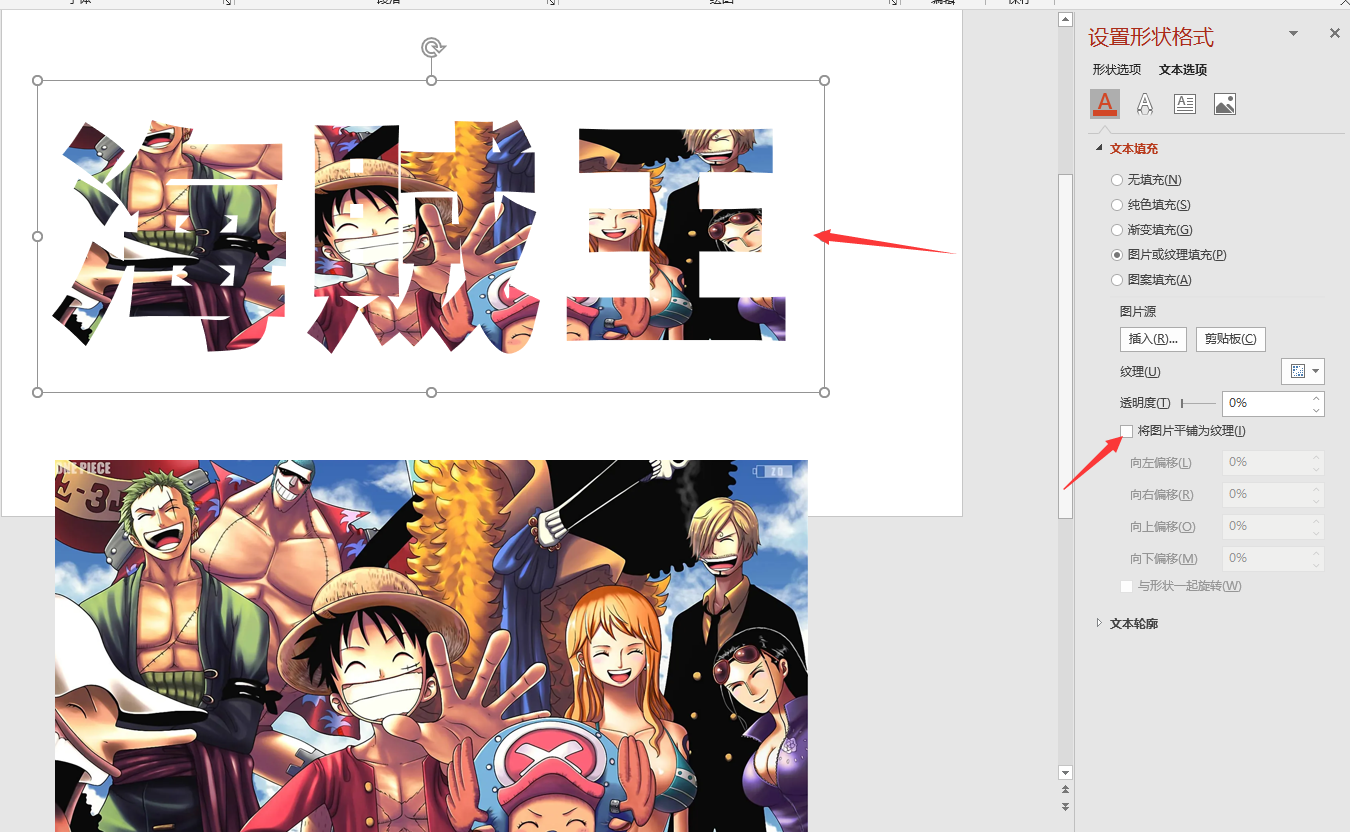Image resolution: width=1350 pixels, height=832 pixels.
Task: Choose the 渐变填充 option
Action: (x=1117, y=230)
